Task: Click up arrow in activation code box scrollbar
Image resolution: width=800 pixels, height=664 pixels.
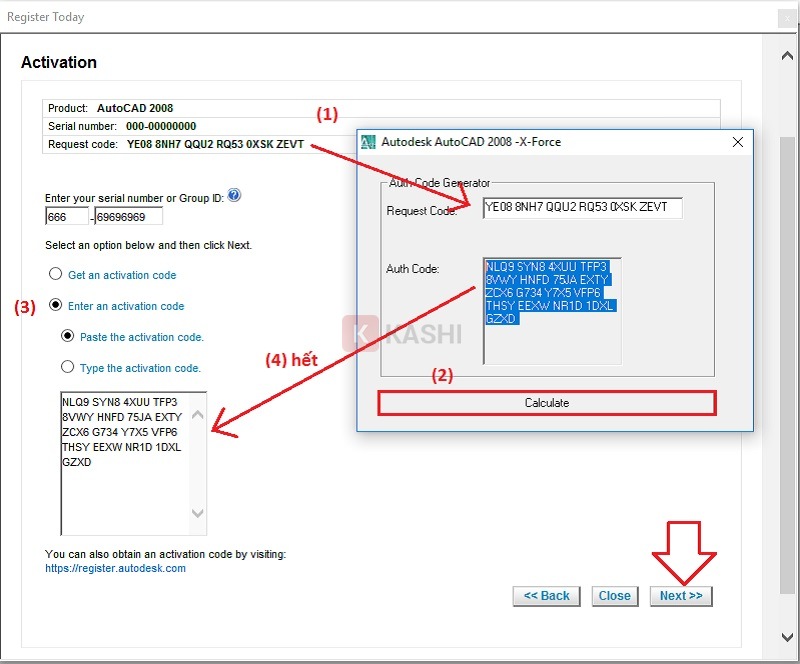Action: [x=197, y=414]
